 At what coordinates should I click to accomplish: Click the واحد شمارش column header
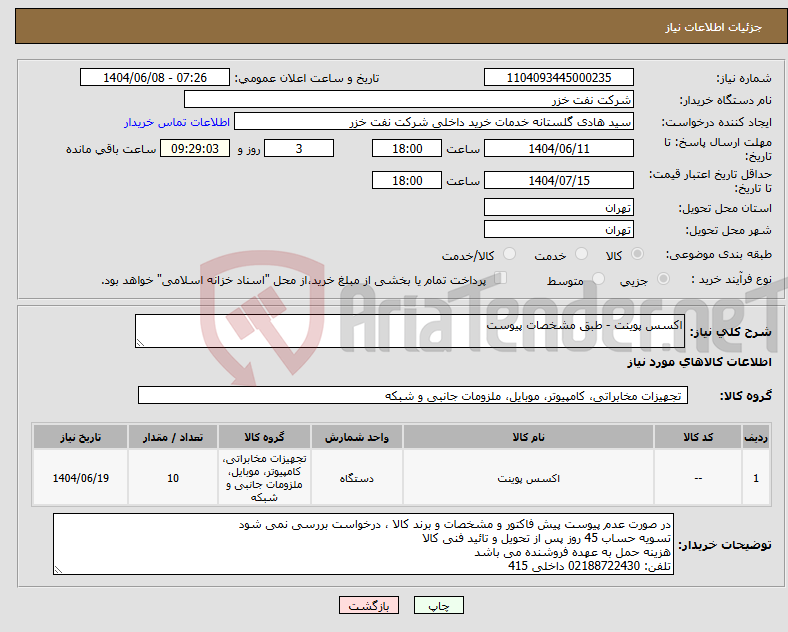click(x=357, y=437)
